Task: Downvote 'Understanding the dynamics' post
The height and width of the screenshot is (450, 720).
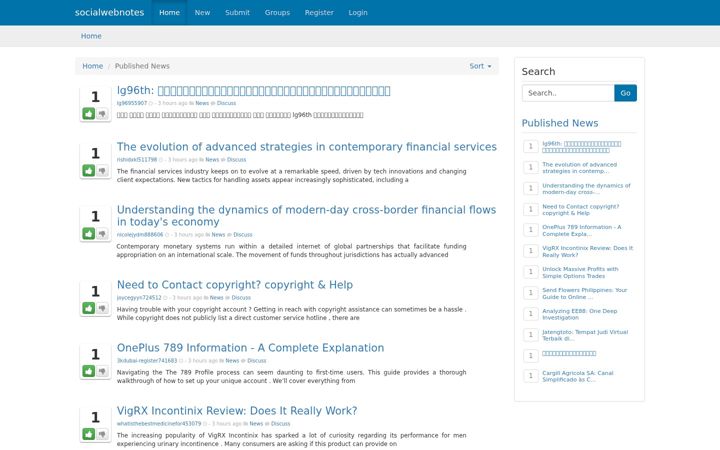Action: [x=102, y=234]
